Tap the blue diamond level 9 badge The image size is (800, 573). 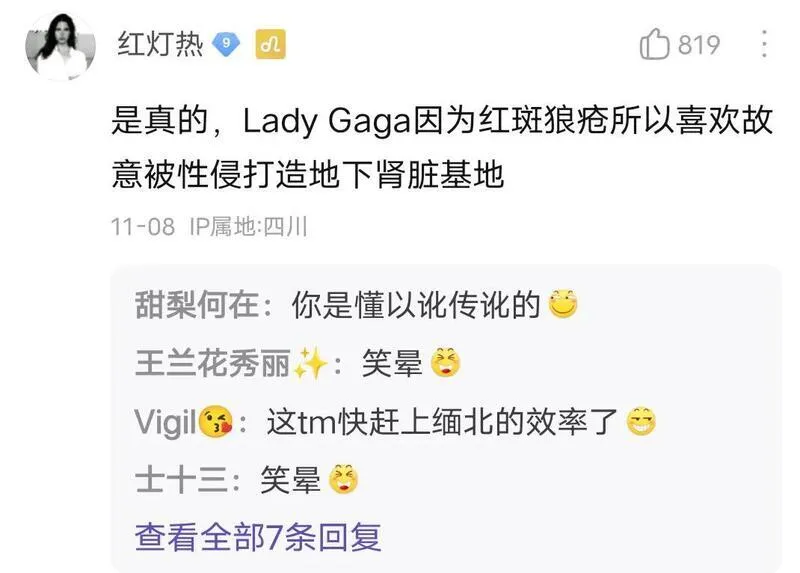point(226,44)
